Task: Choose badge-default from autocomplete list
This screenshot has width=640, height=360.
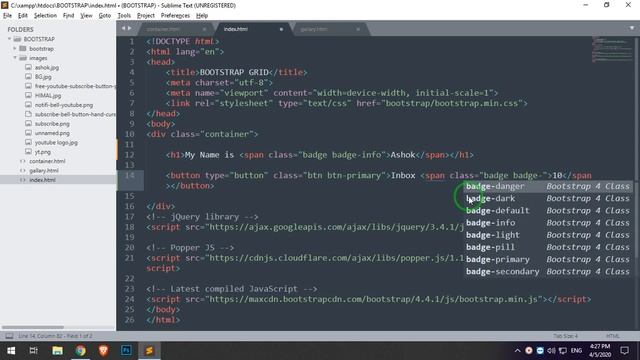Action: (548, 211)
